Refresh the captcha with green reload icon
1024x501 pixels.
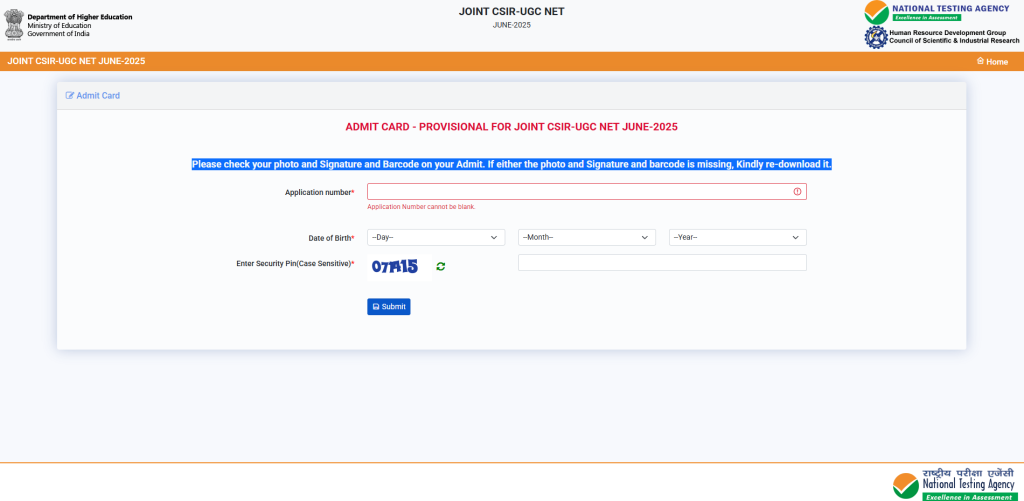441,267
